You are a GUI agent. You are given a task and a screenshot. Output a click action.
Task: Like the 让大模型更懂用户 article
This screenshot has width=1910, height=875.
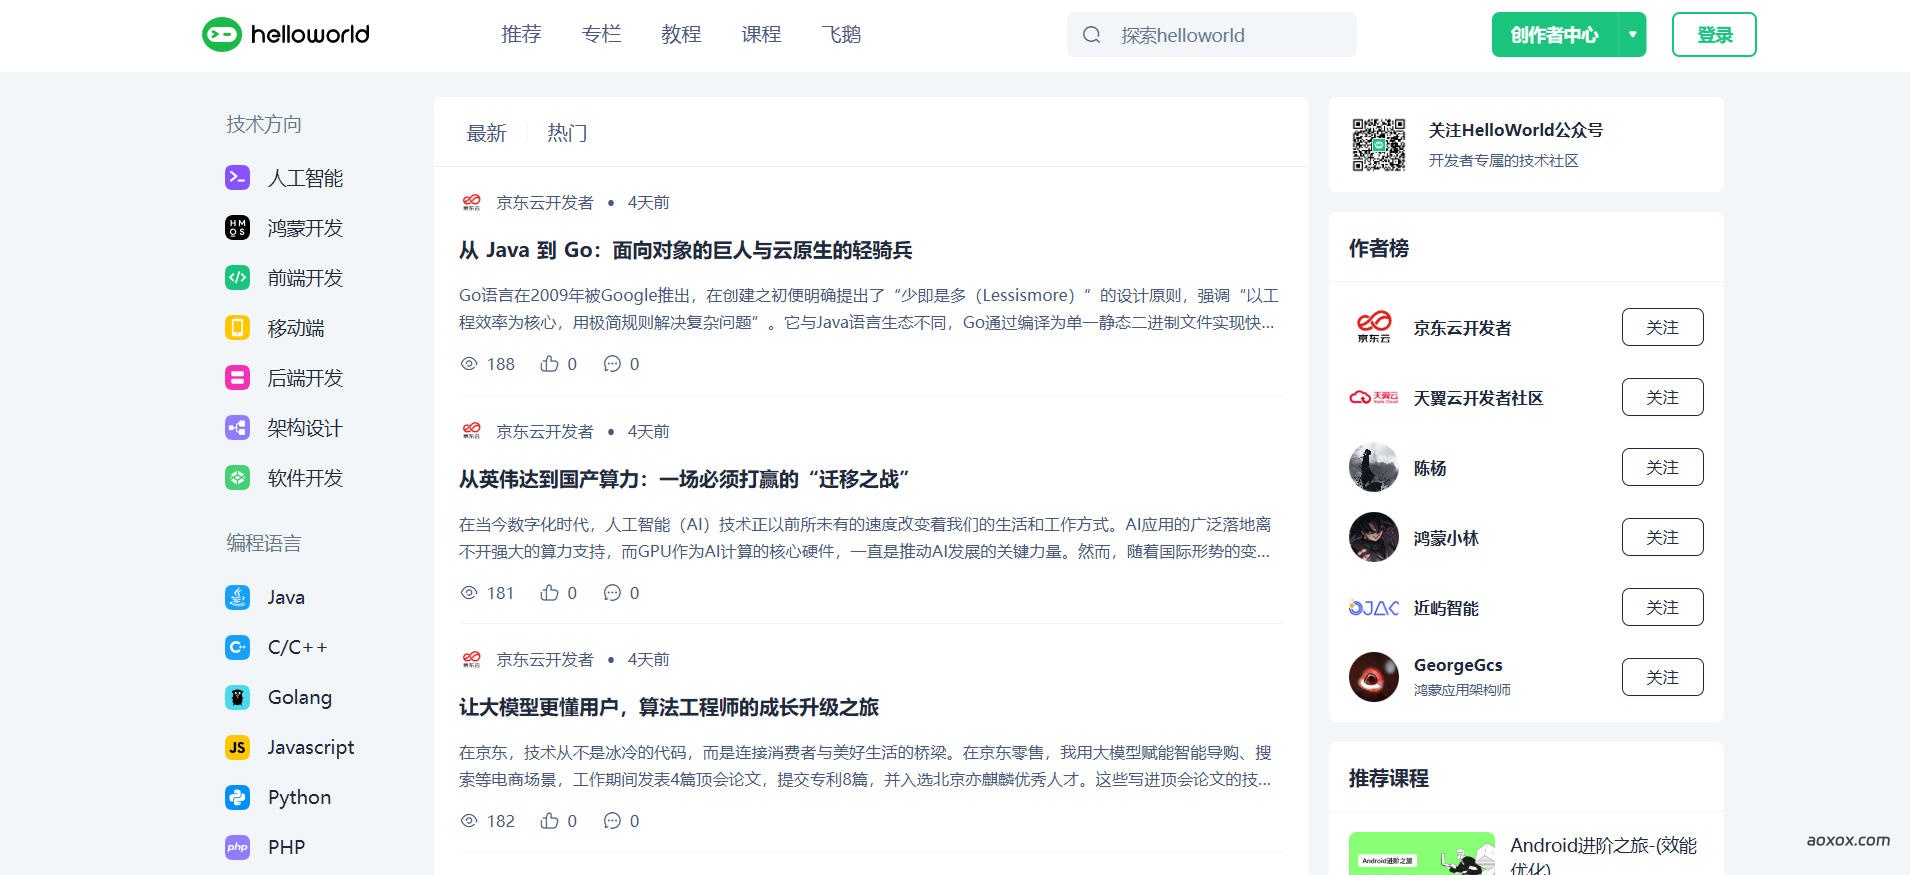549,821
